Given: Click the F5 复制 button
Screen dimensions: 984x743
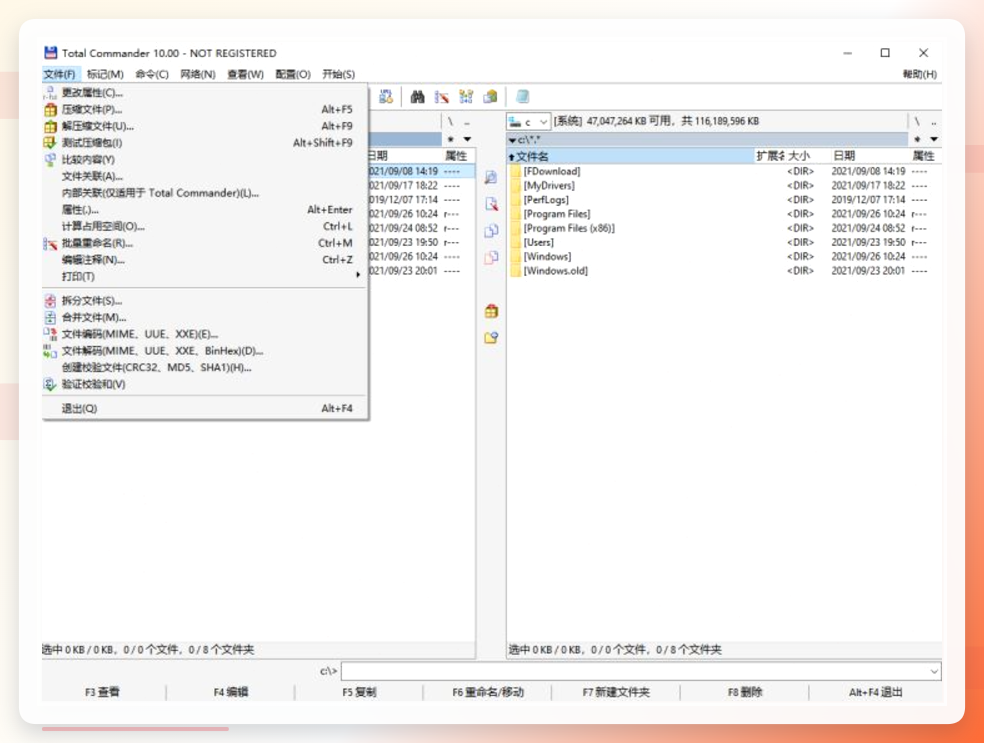Looking at the screenshot, I should 359,692.
